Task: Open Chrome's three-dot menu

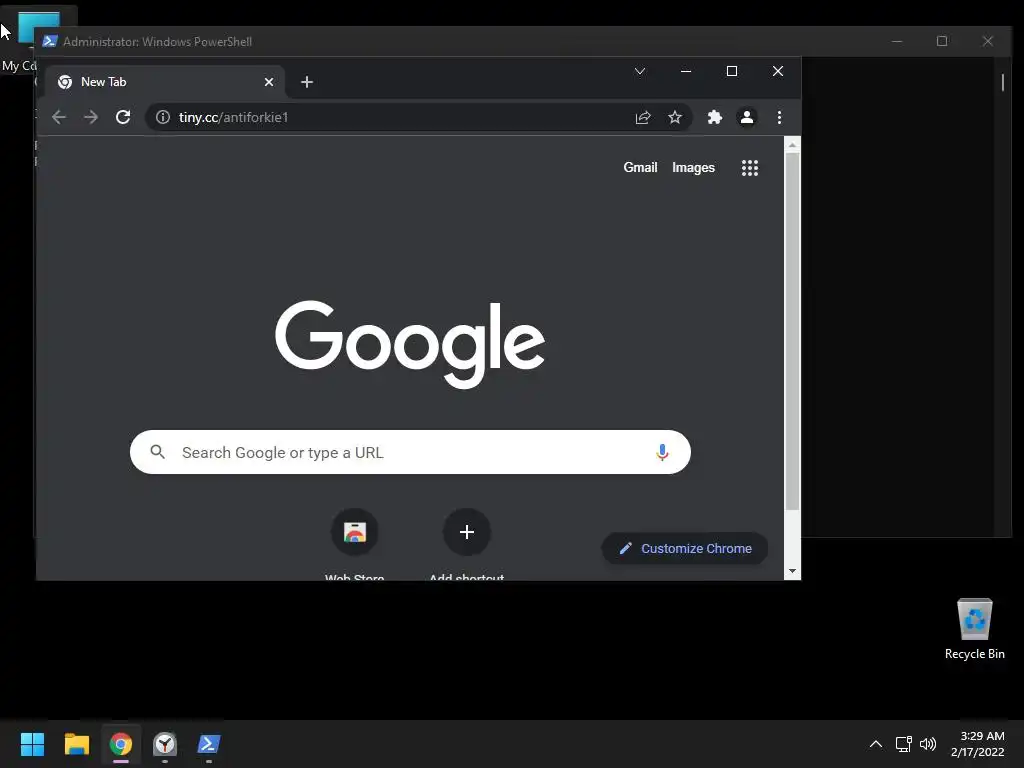Action: [x=779, y=117]
